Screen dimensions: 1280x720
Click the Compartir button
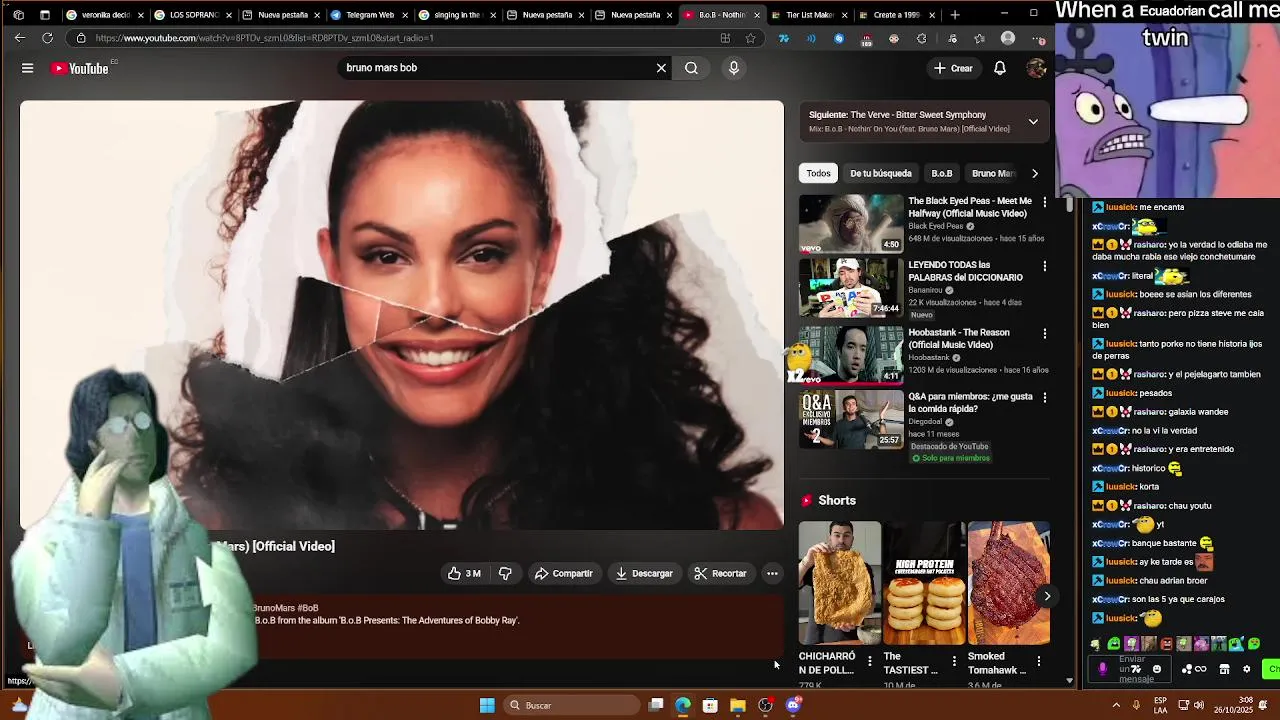(564, 573)
